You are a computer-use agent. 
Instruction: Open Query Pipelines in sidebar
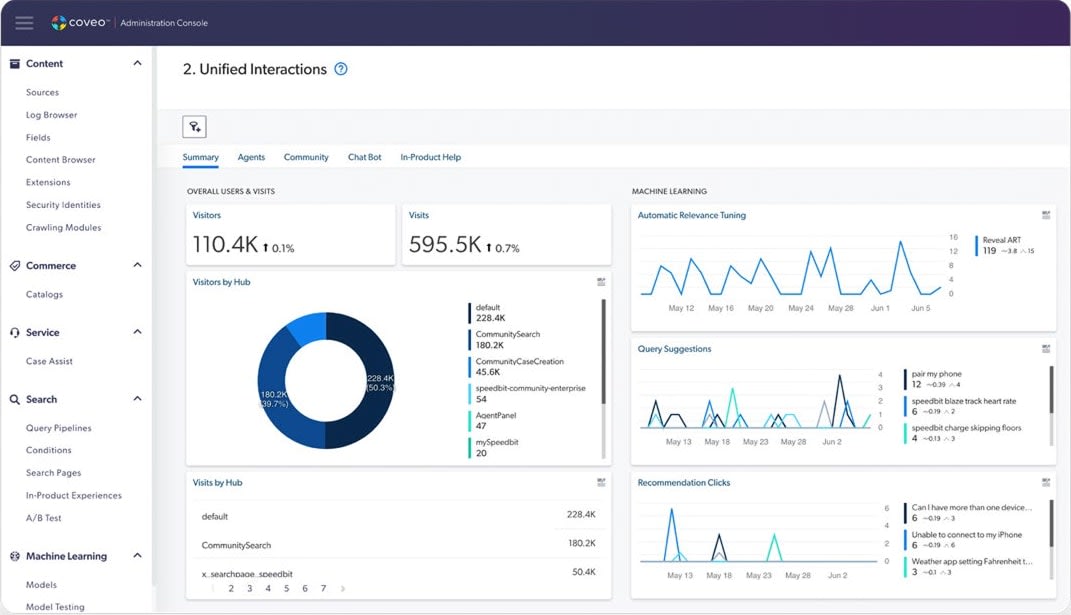point(58,428)
